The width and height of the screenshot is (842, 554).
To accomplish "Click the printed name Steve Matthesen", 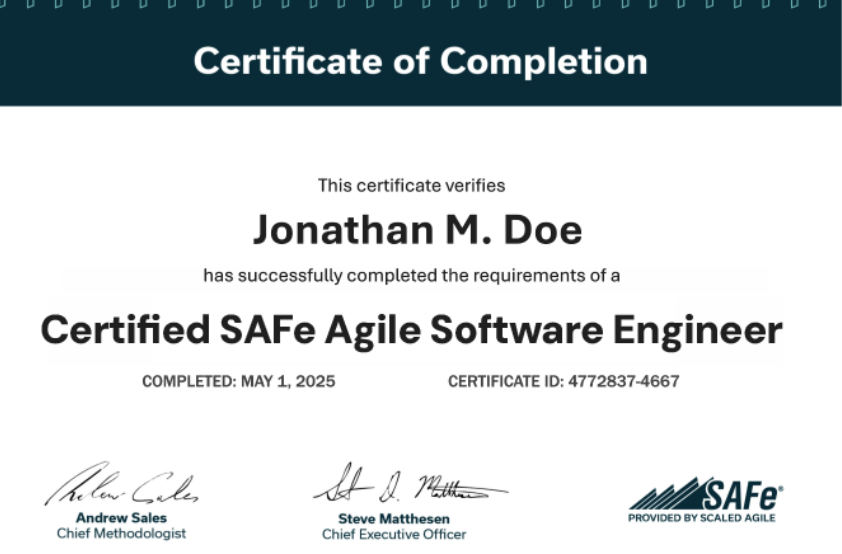I will [394, 519].
